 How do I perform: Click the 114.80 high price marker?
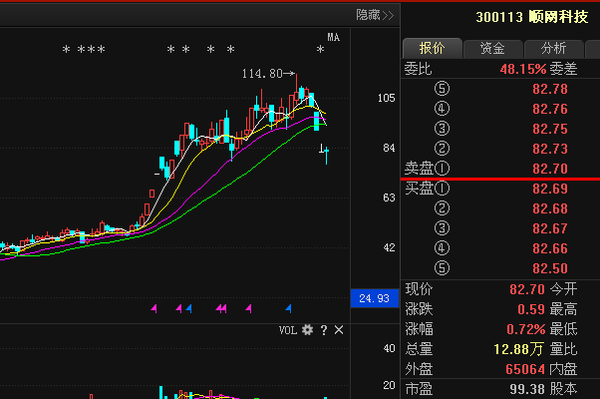coord(268,74)
